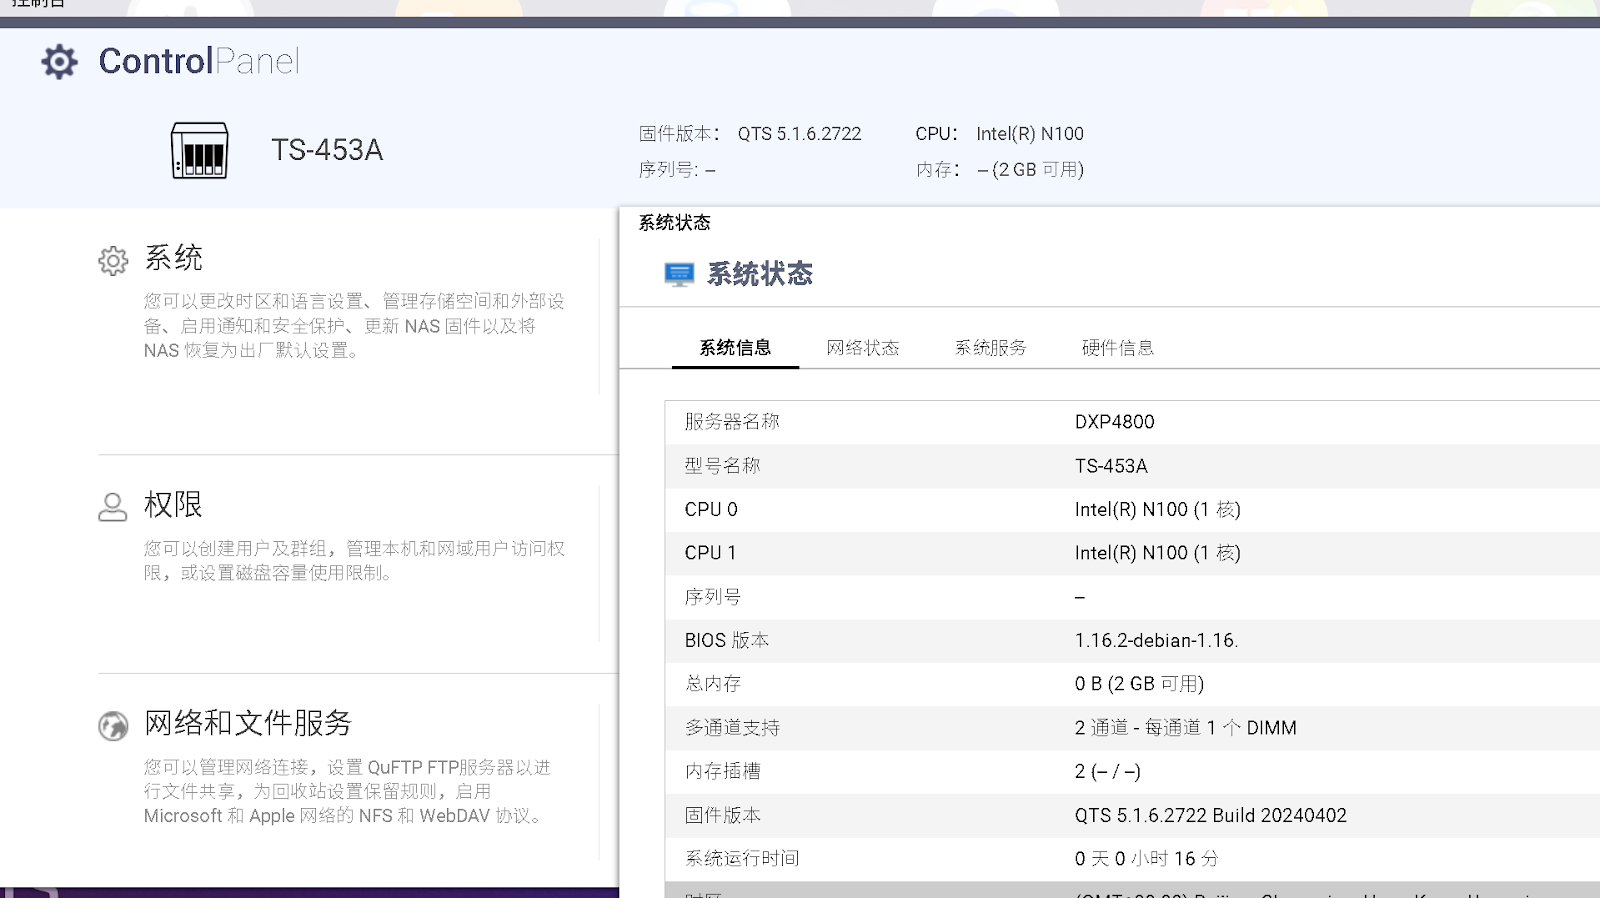Open the 系统 category heading
Viewport: 1600px width, 898px height.
click(x=174, y=258)
